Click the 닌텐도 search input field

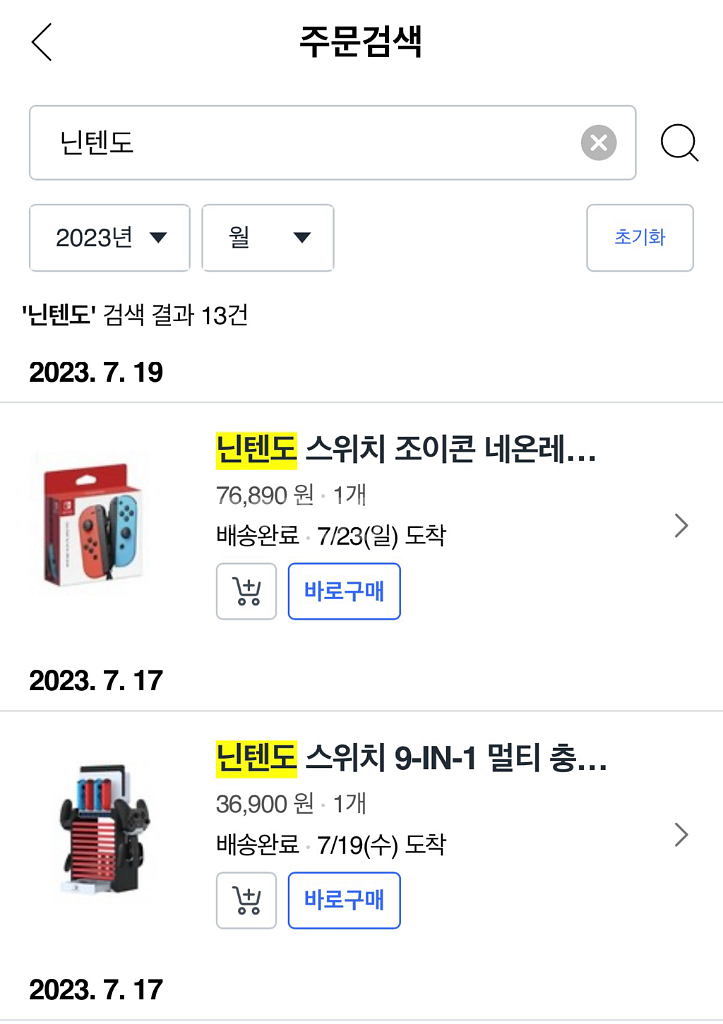click(x=300, y=143)
